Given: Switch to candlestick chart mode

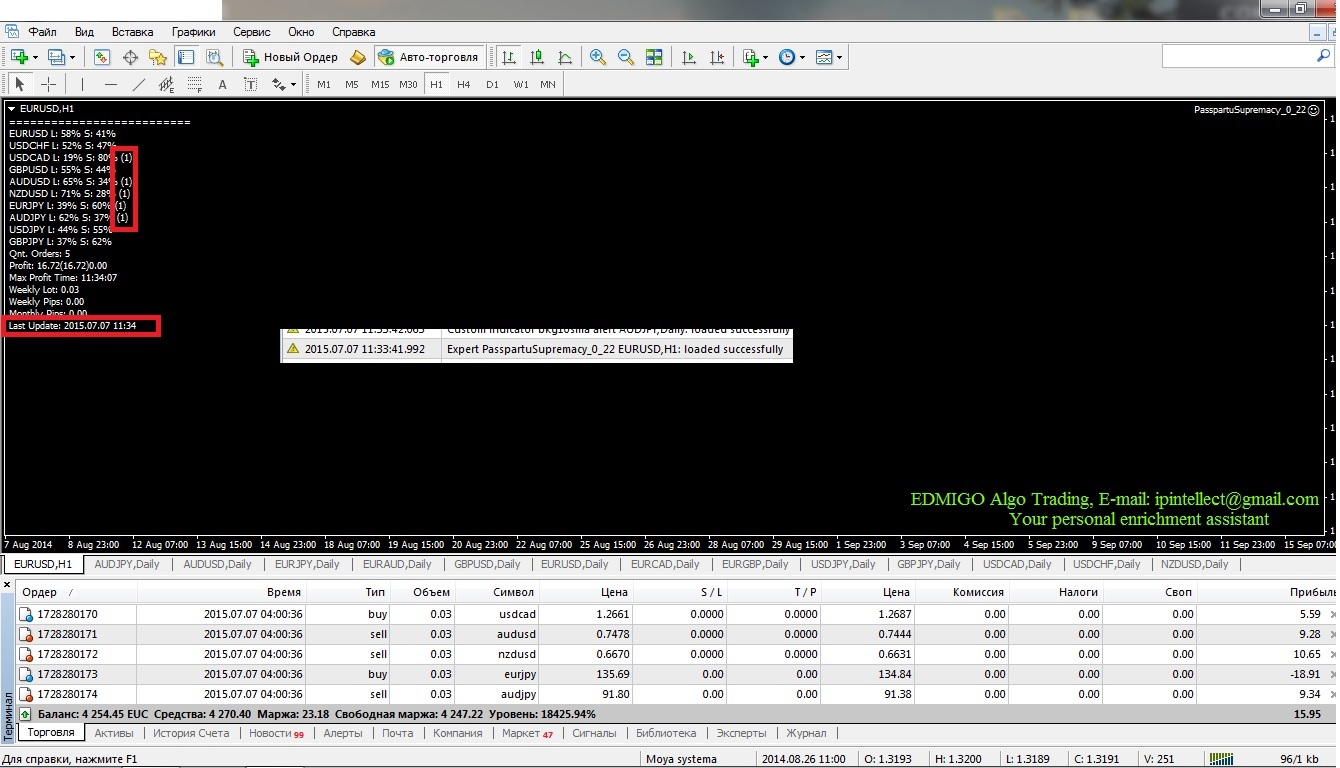Looking at the screenshot, I should pyautogui.click(x=537, y=57).
